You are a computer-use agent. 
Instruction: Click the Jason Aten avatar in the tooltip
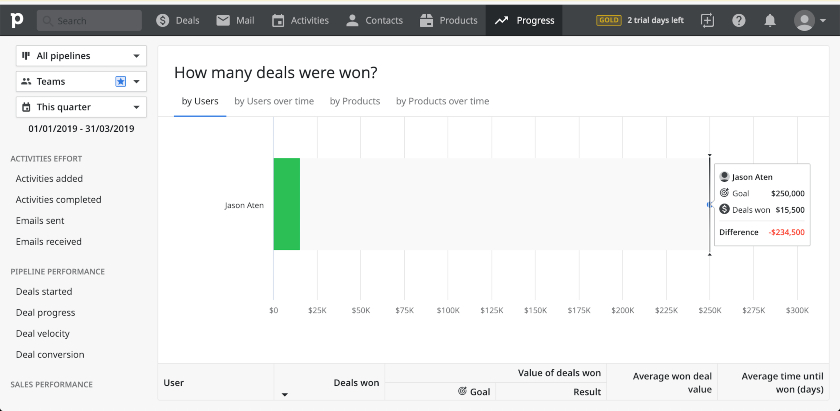click(x=724, y=177)
